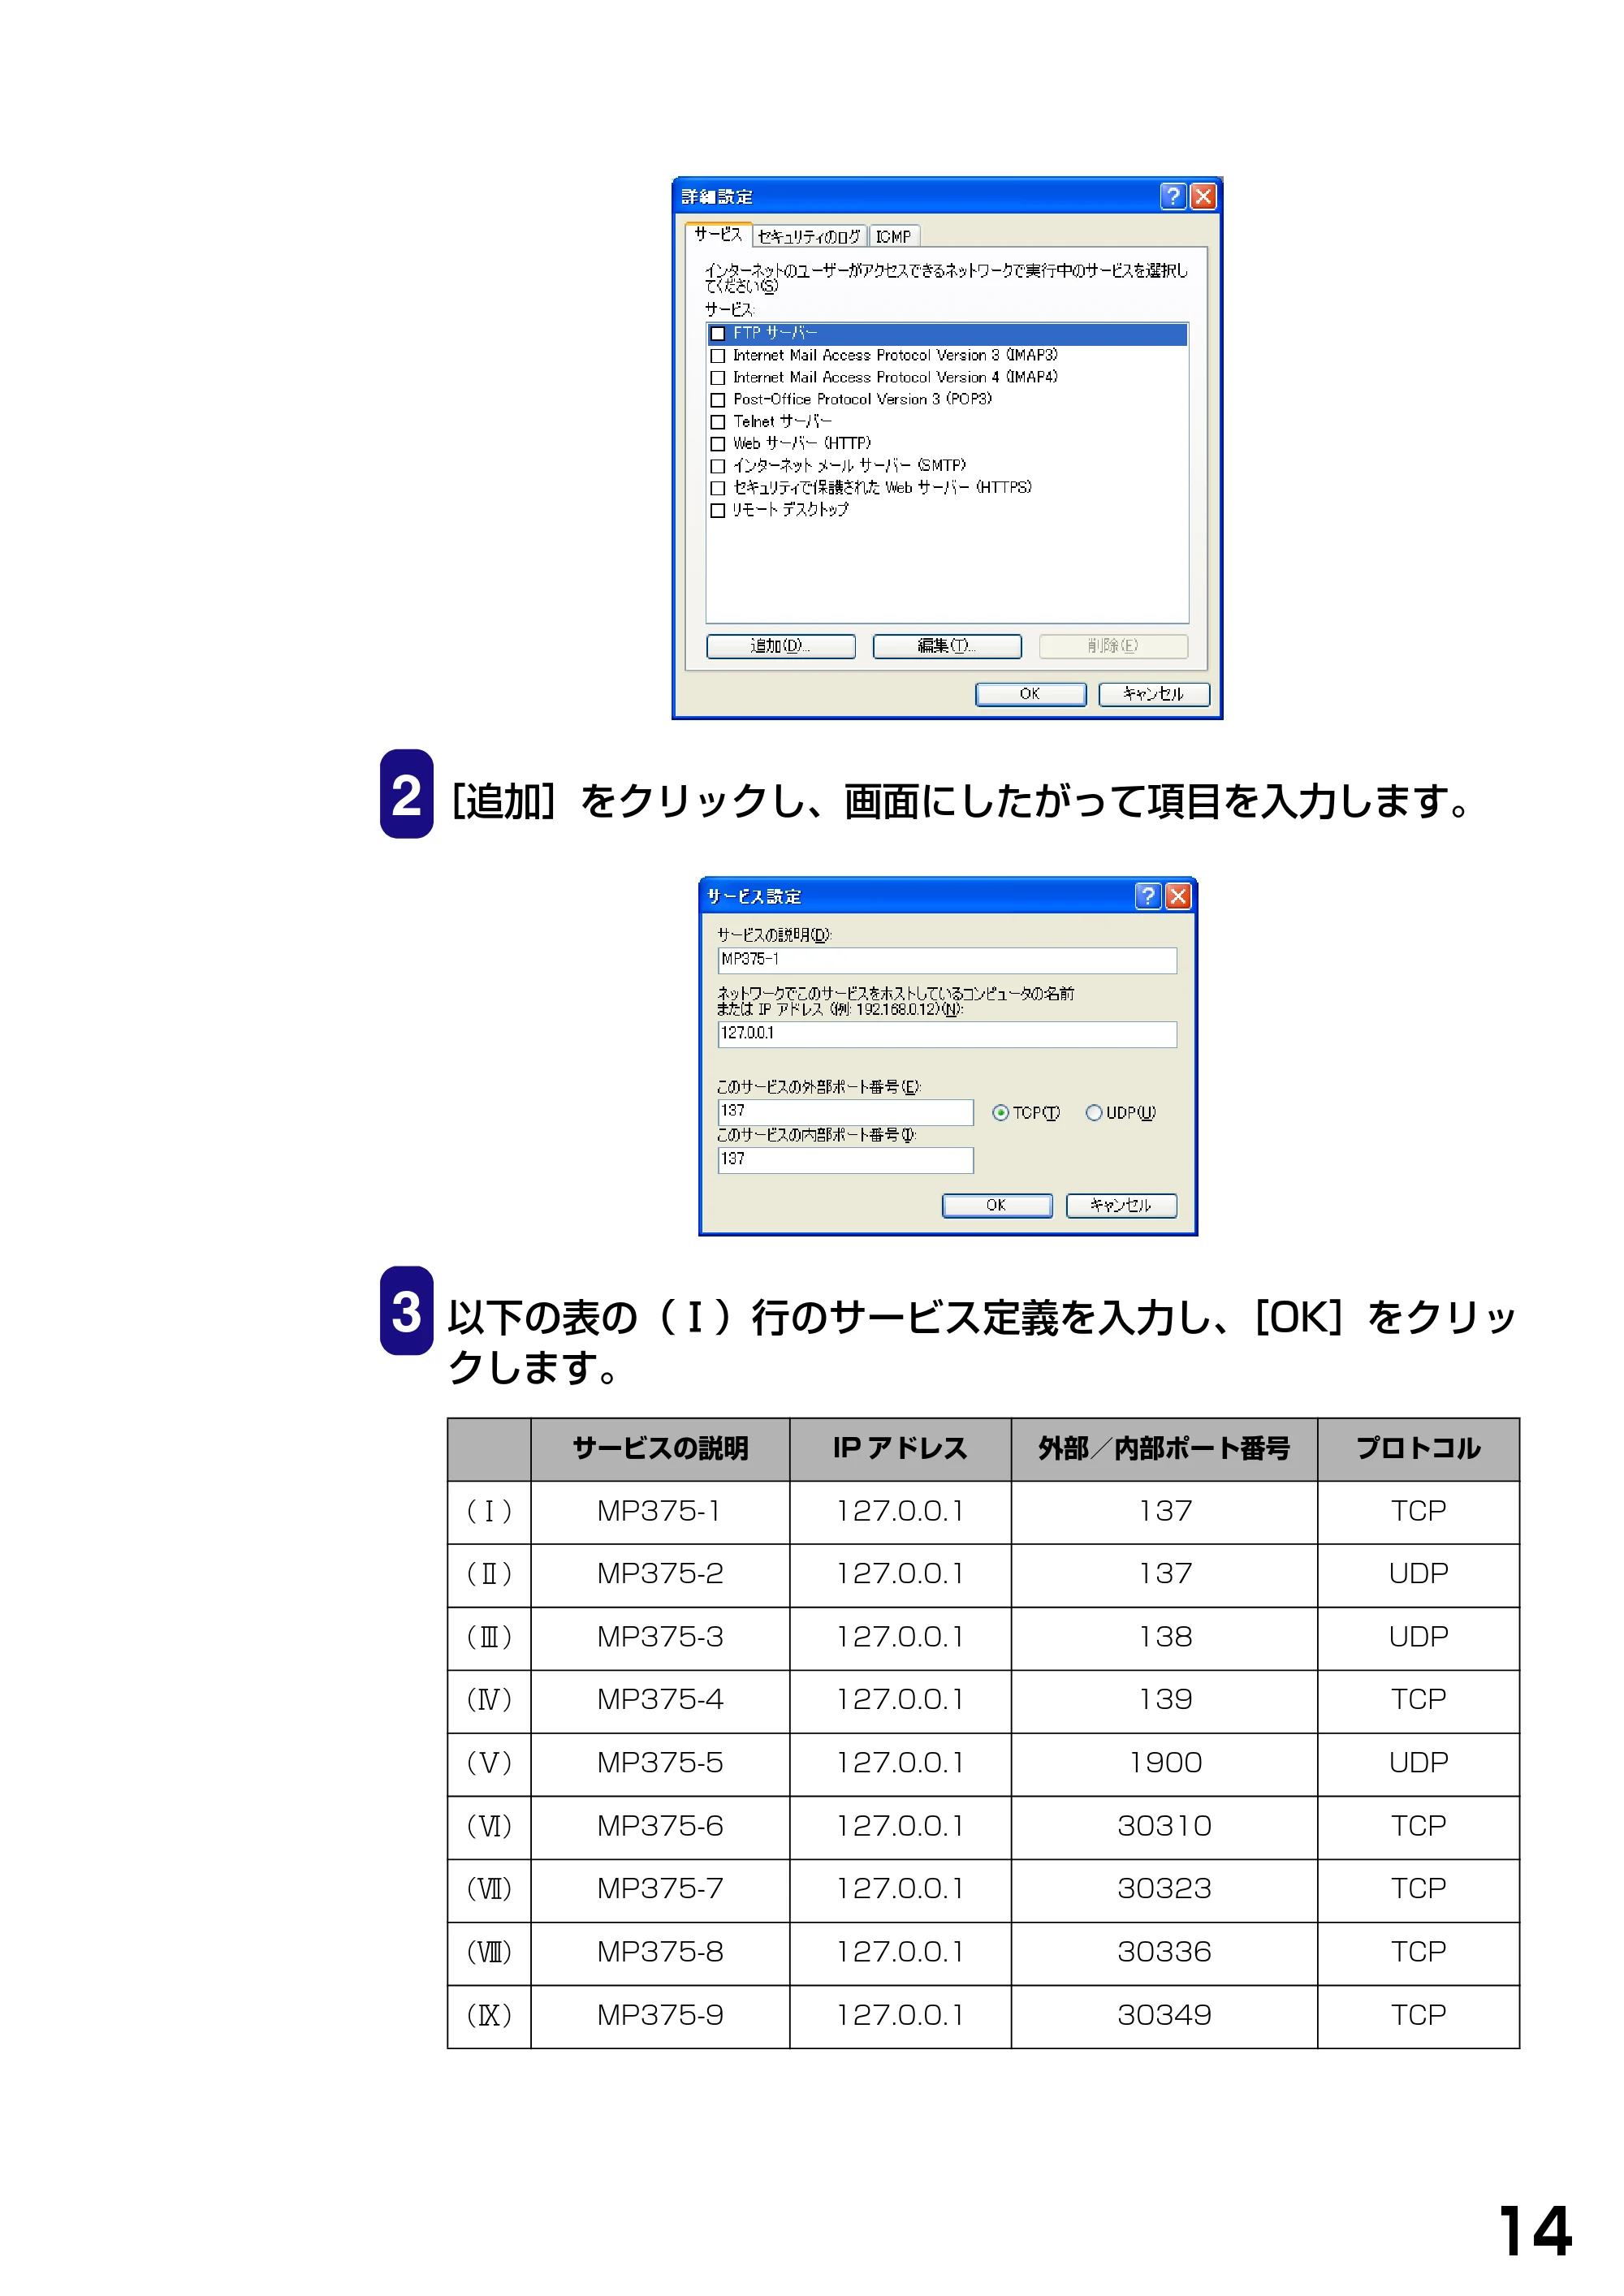The width and height of the screenshot is (1624, 2296).
Task: Click port number cell 1900
Action: [x=1164, y=1763]
